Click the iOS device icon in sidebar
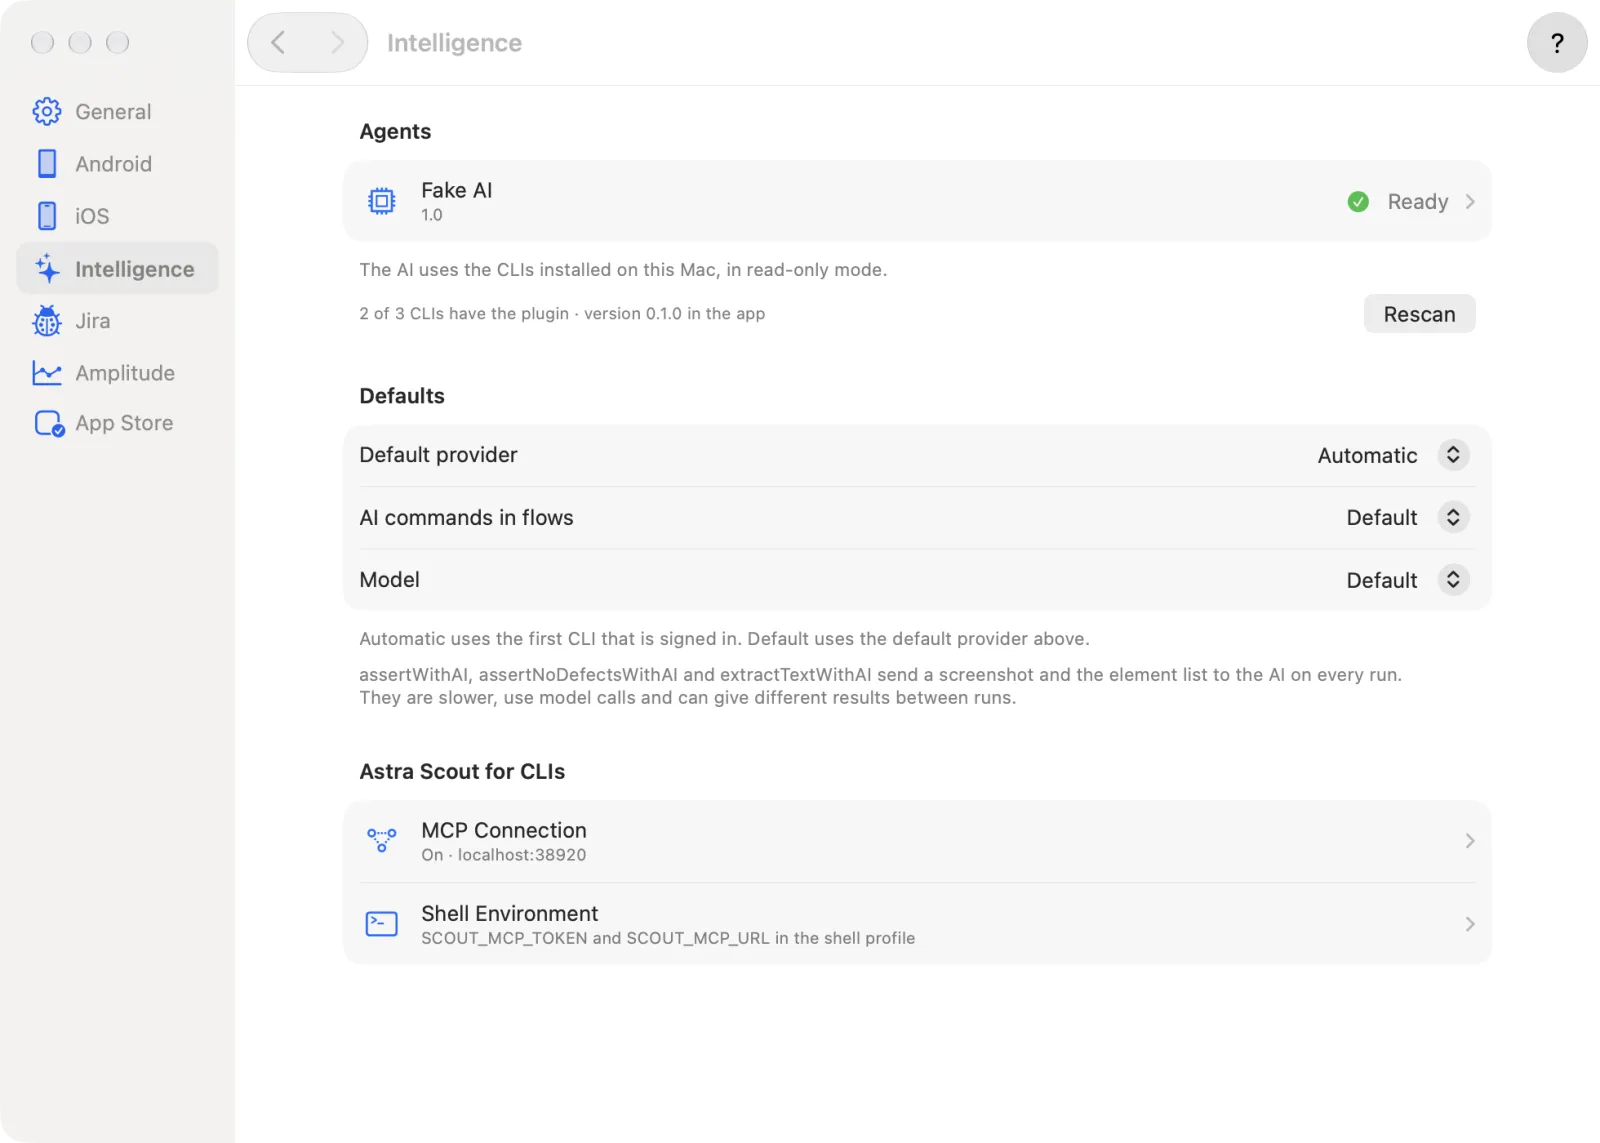The width and height of the screenshot is (1600, 1143). (47, 216)
